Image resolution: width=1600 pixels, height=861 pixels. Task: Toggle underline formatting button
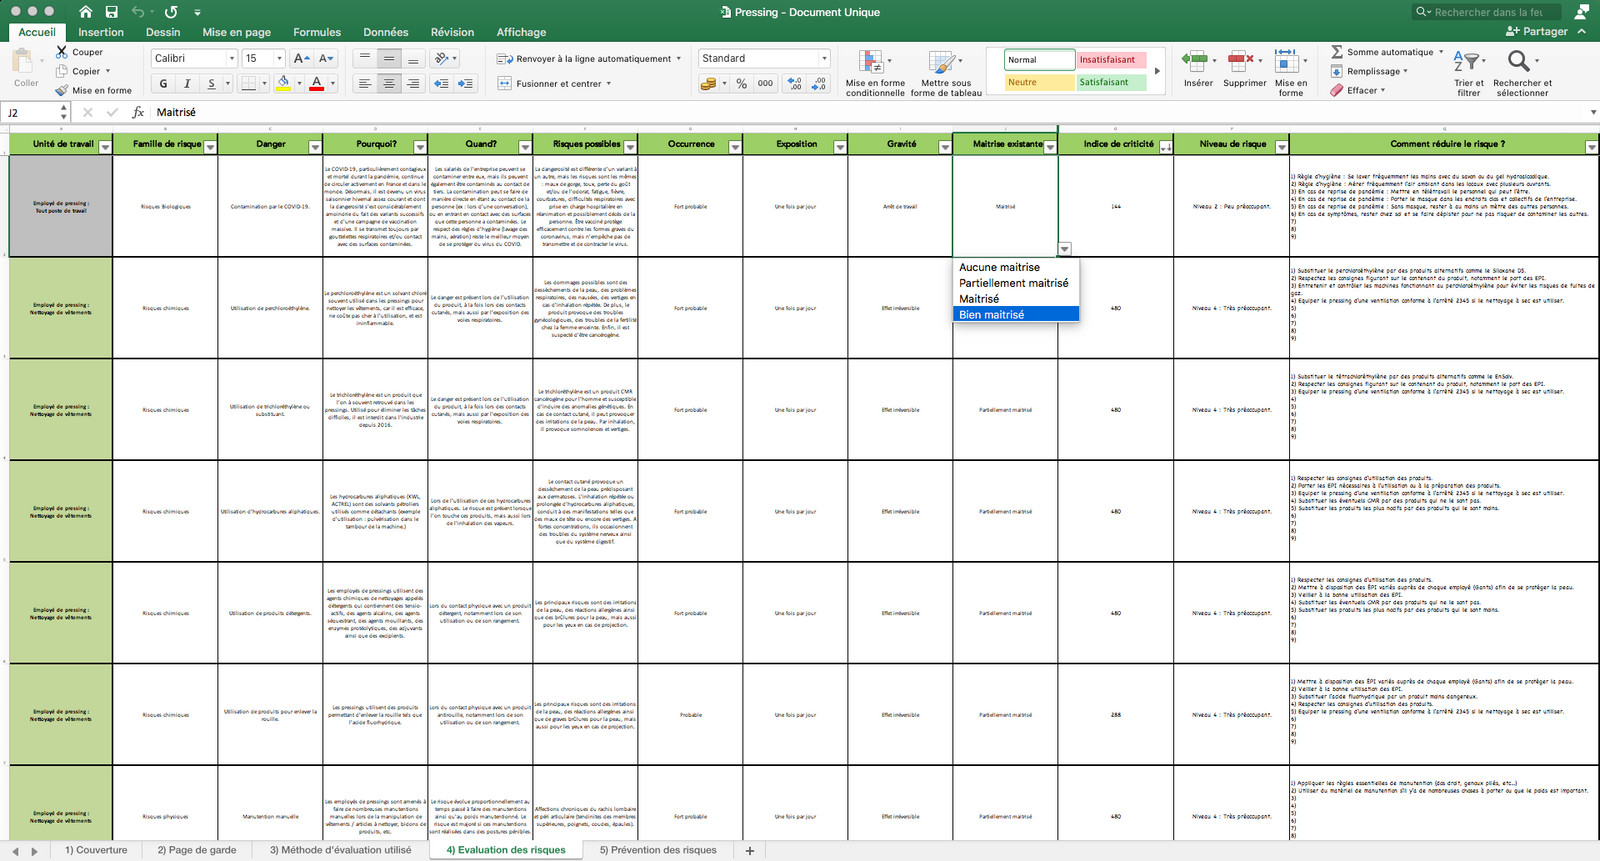(211, 84)
